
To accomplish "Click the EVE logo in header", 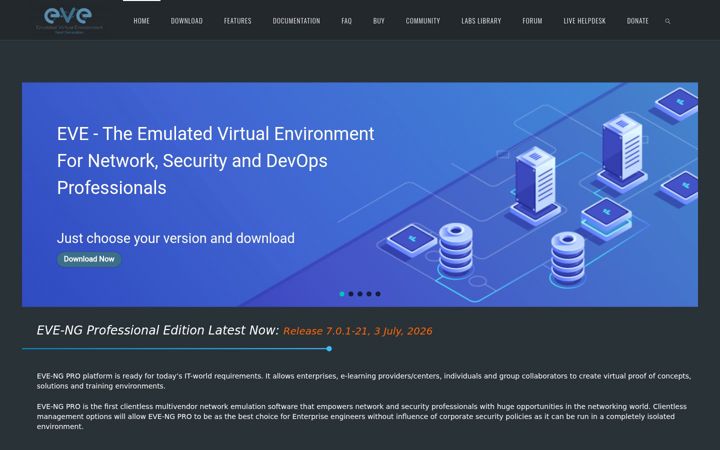I will coord(69,20).
